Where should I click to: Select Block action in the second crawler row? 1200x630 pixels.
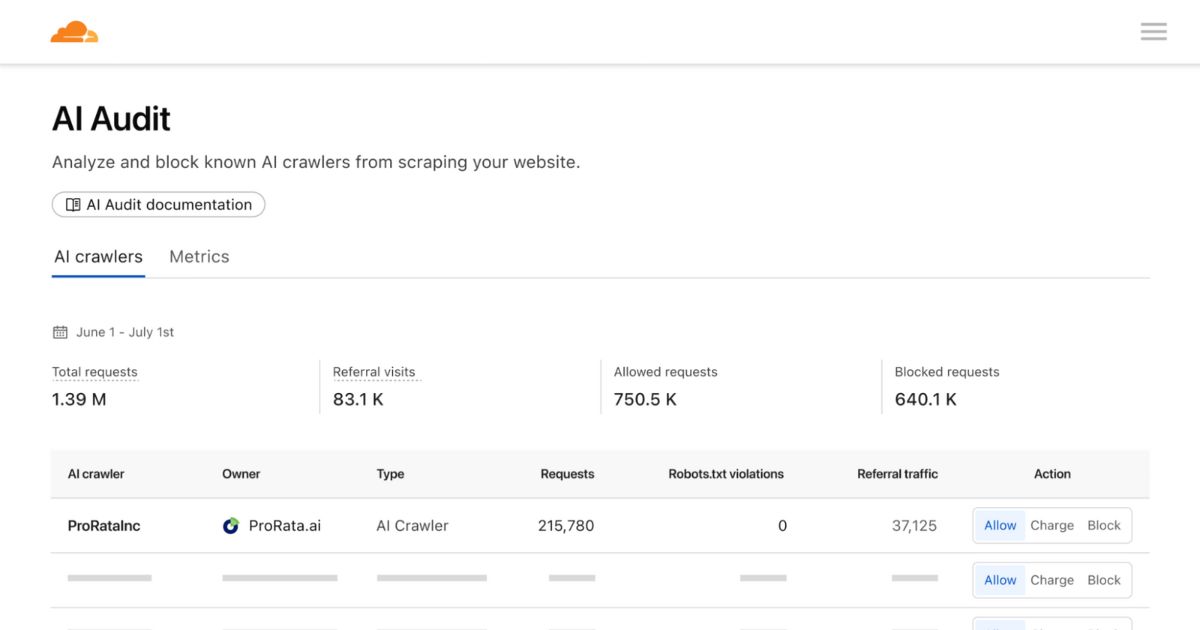(1104, 579)
